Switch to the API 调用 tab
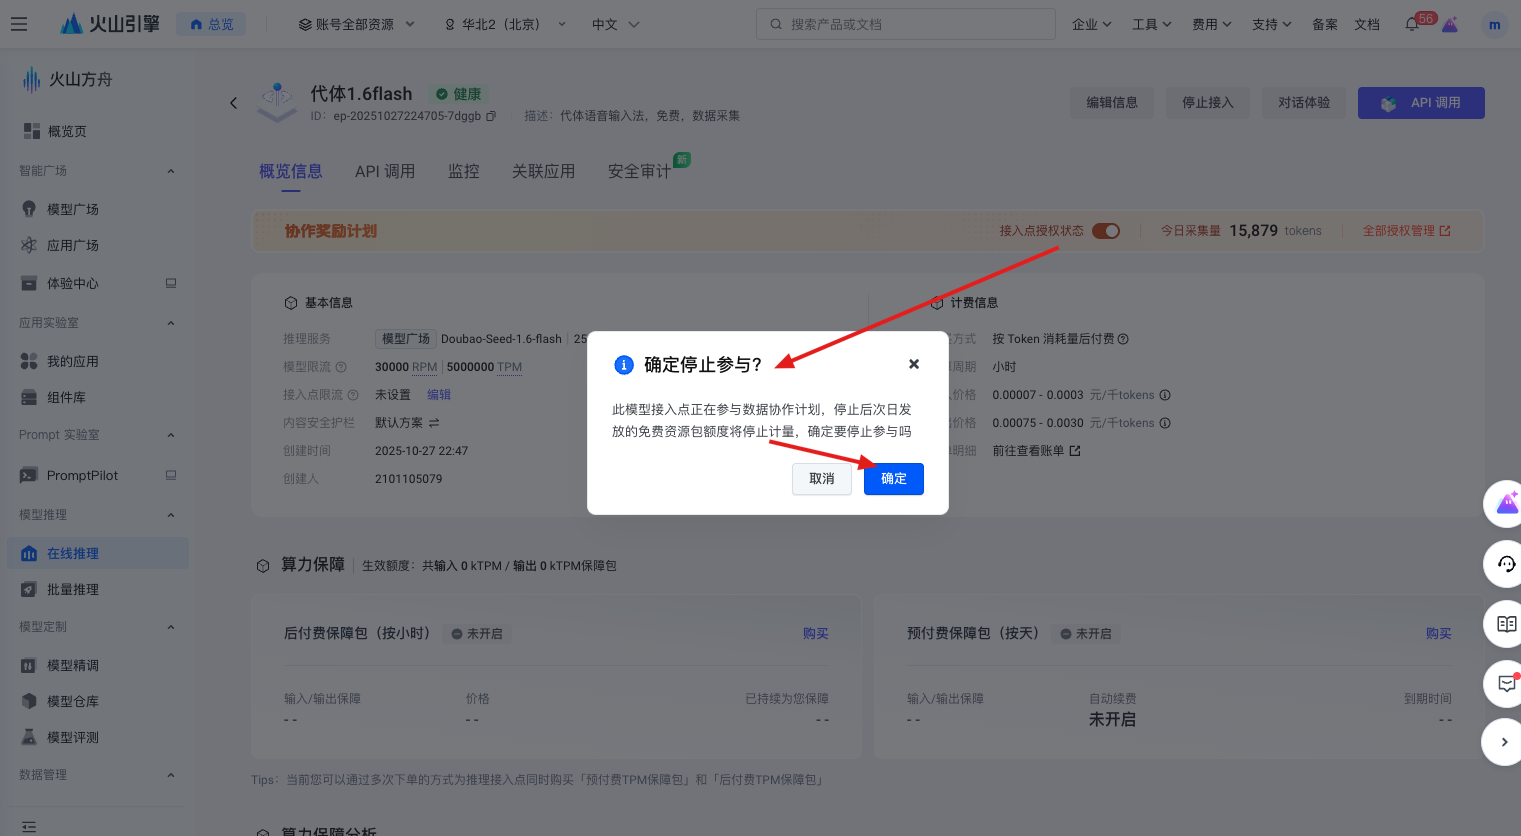This screenshot has width=1521, height=836. pyautogui.click(x=385, y=172)
